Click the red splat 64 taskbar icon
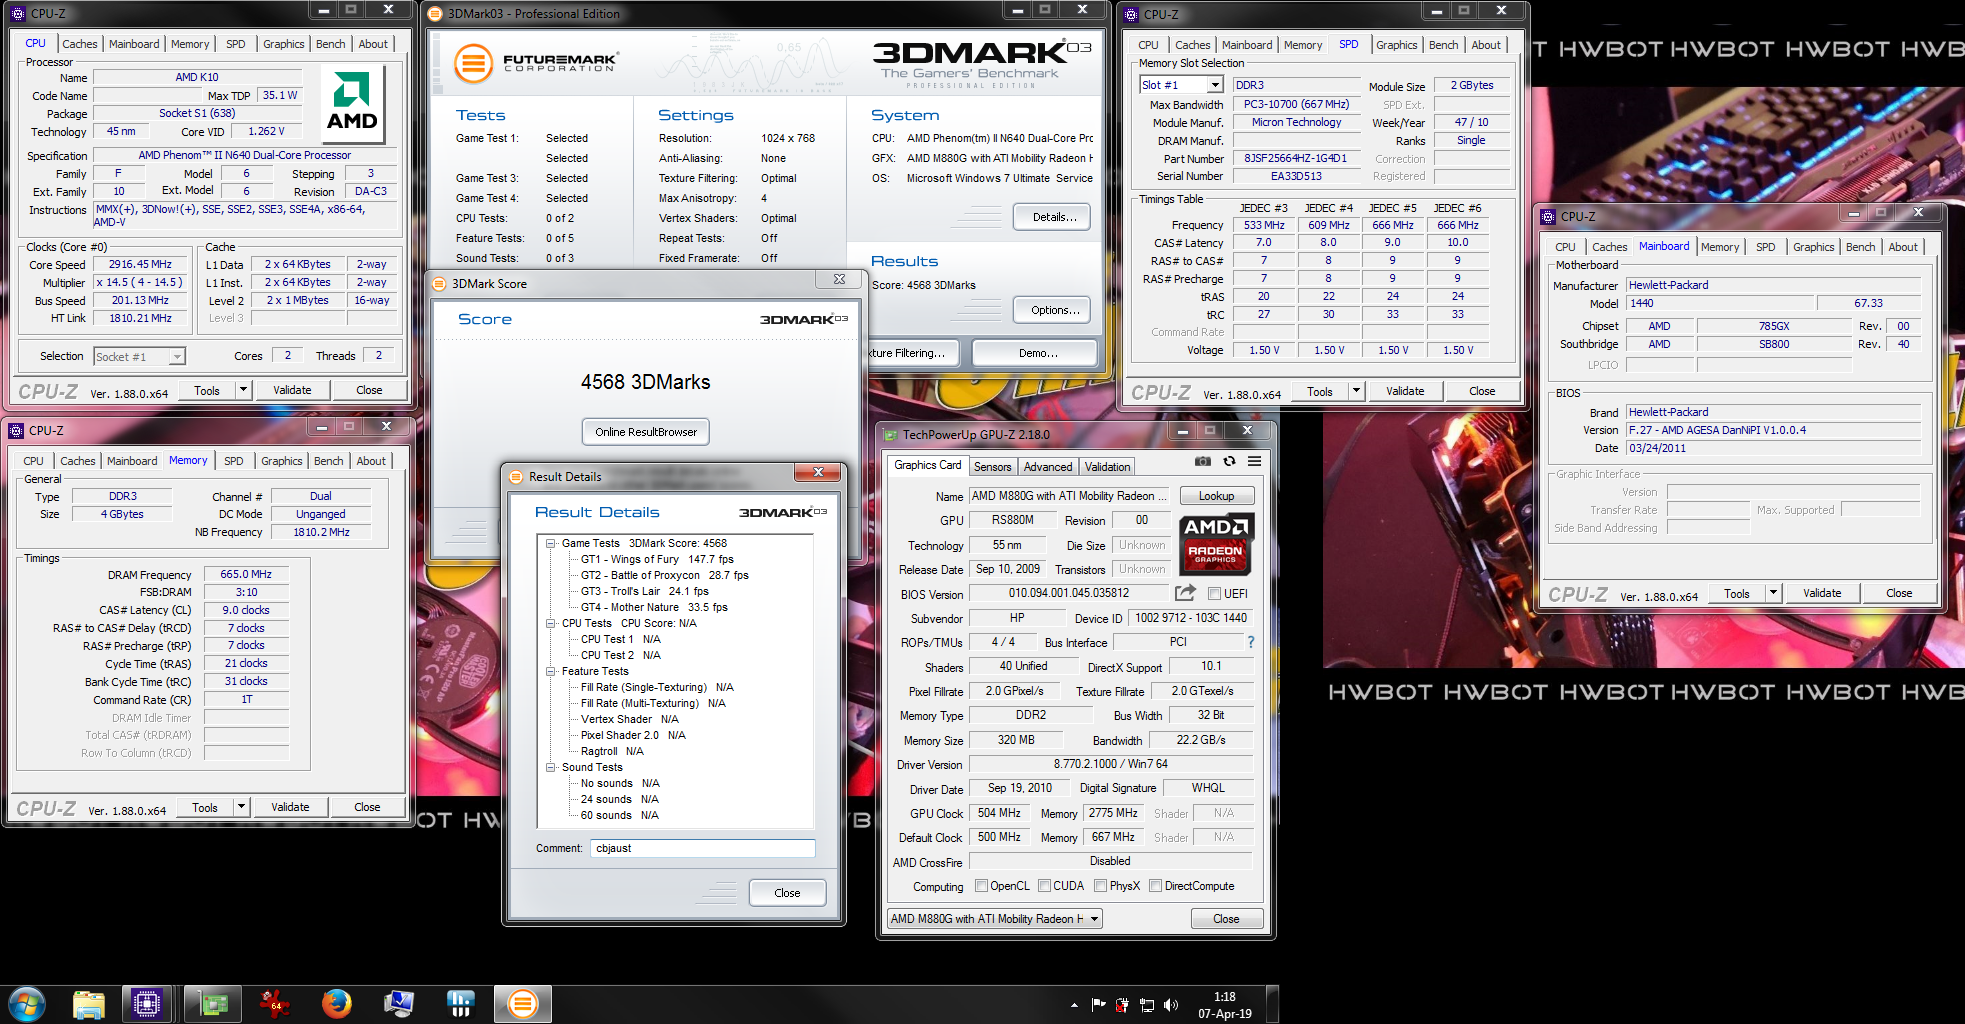This screenshot has width=1965, height=1024. pyautogui.click(x=274, y=1003)
